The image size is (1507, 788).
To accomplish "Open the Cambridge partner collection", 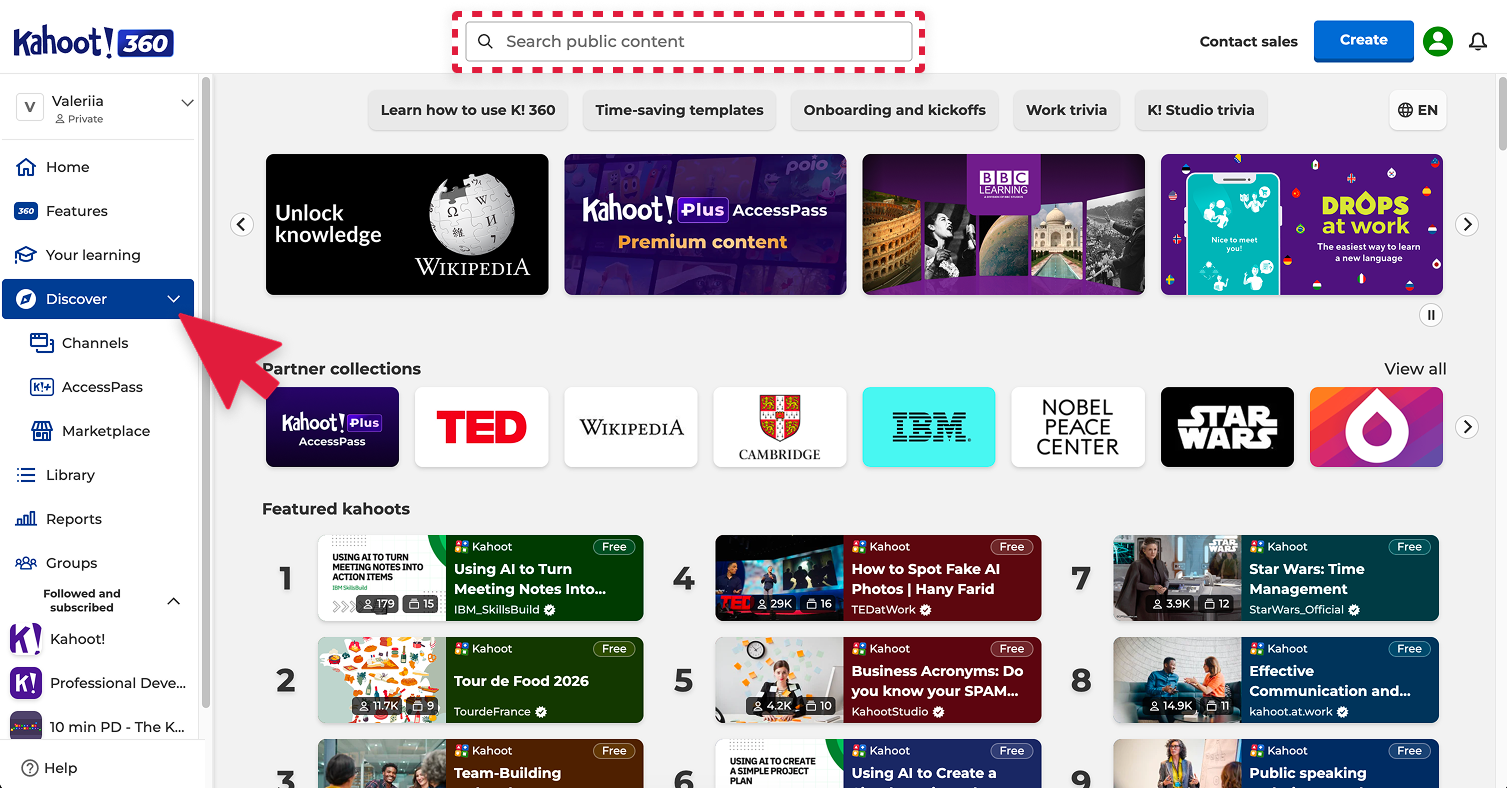I will tap(780, 427).
